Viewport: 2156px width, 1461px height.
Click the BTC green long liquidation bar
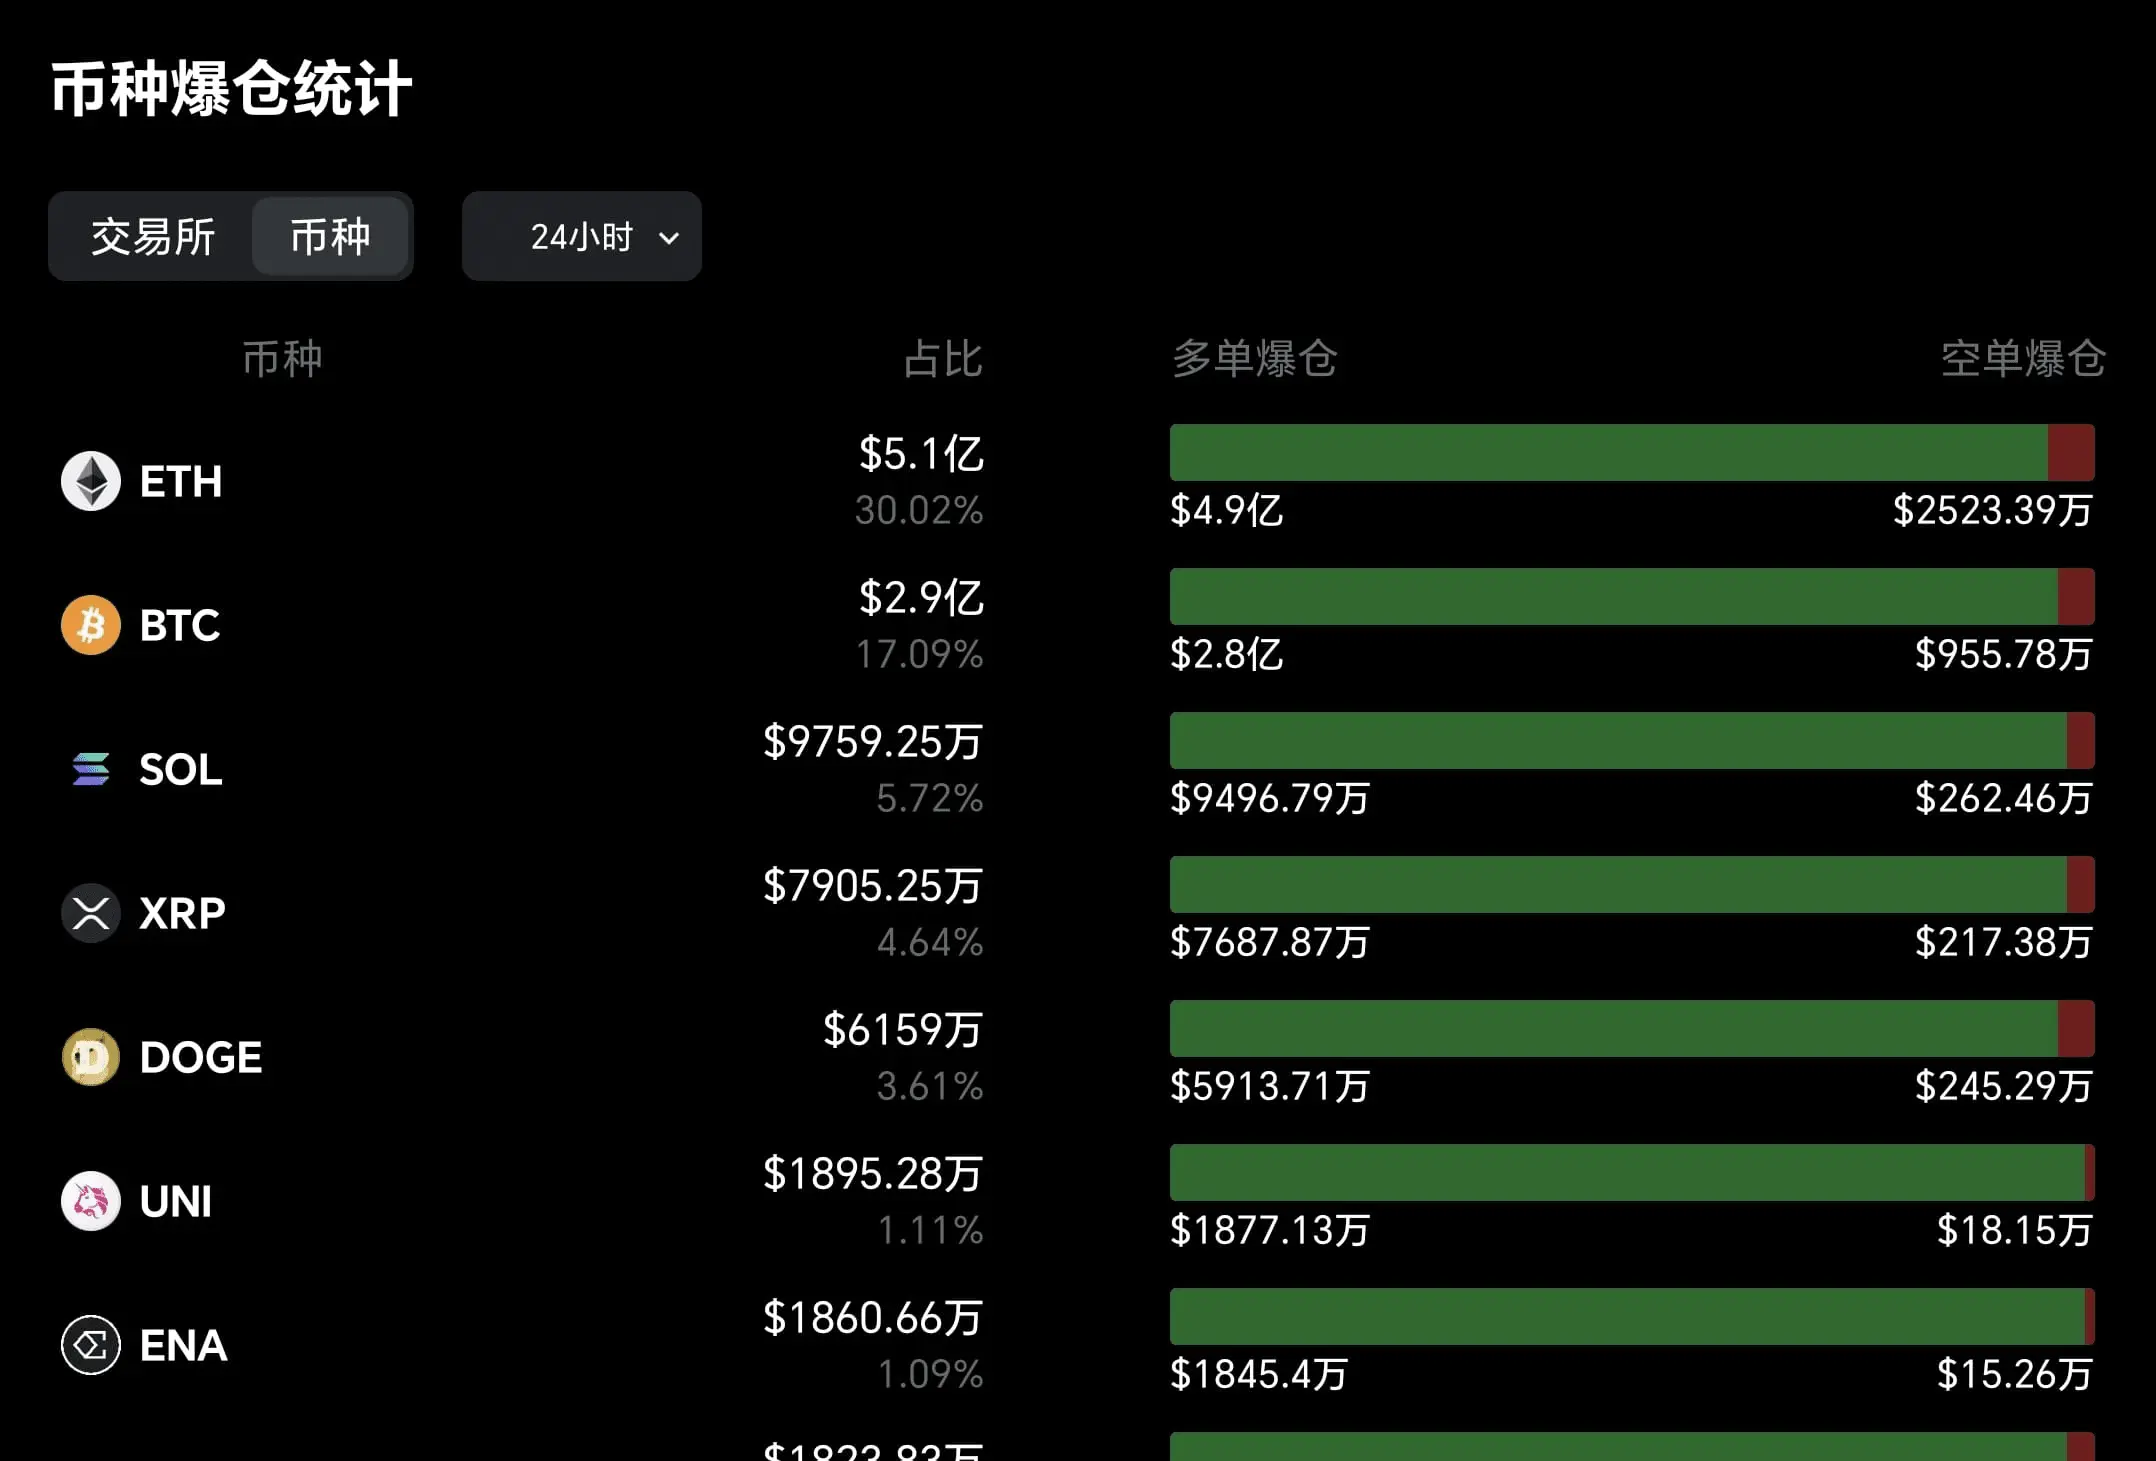(1614, 597)
